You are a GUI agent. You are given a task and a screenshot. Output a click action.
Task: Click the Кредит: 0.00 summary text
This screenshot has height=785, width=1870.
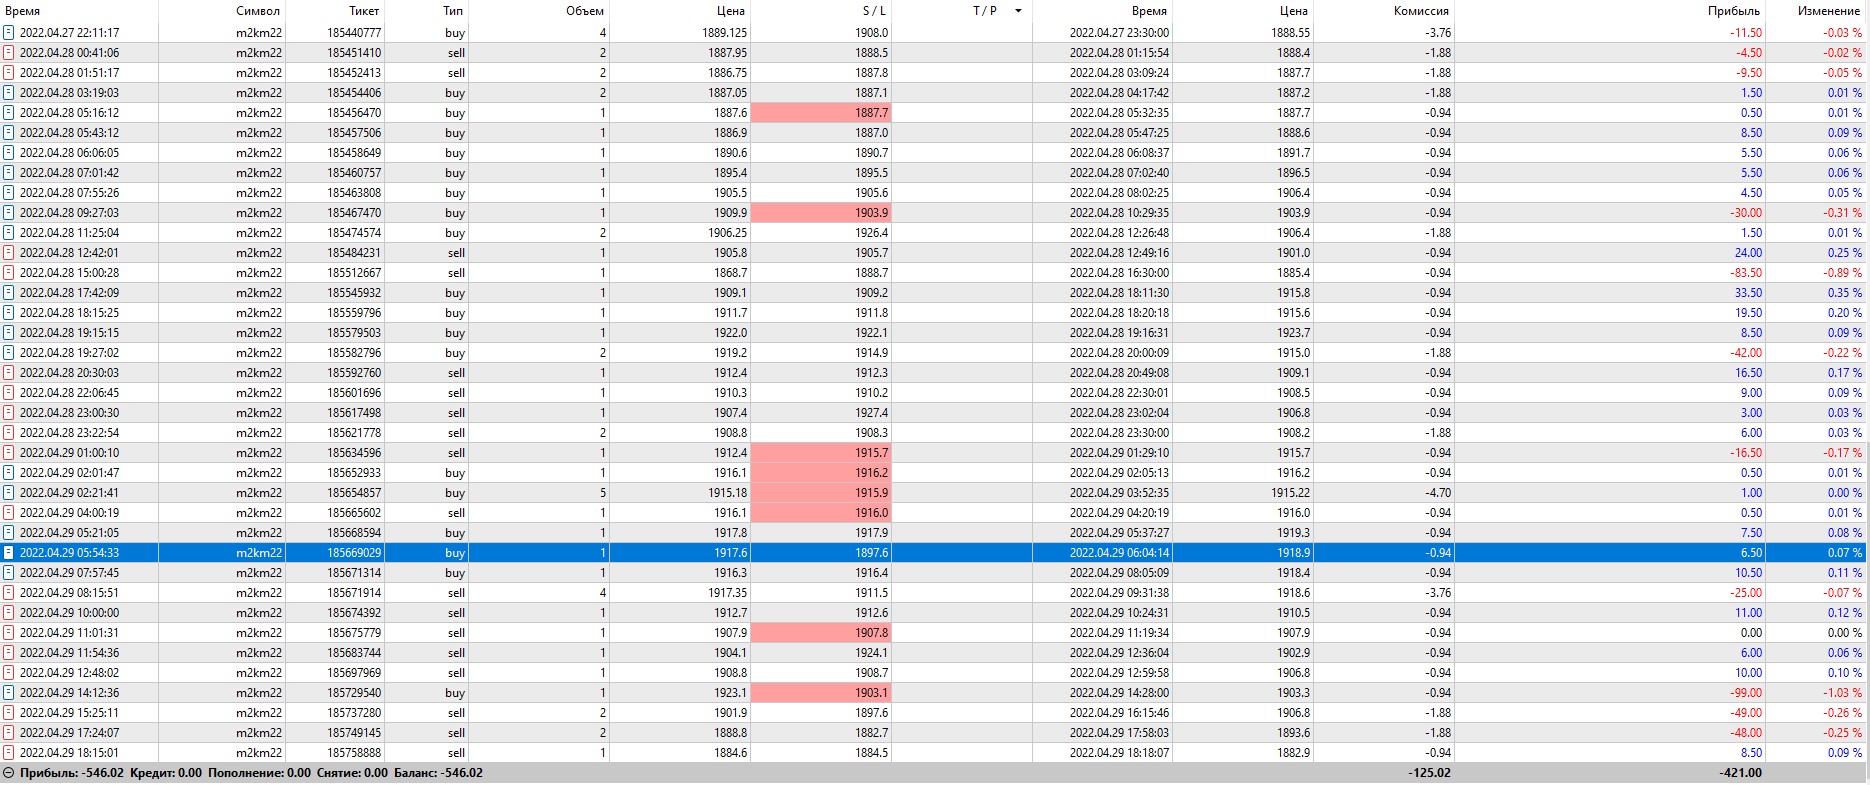point(166,773)
